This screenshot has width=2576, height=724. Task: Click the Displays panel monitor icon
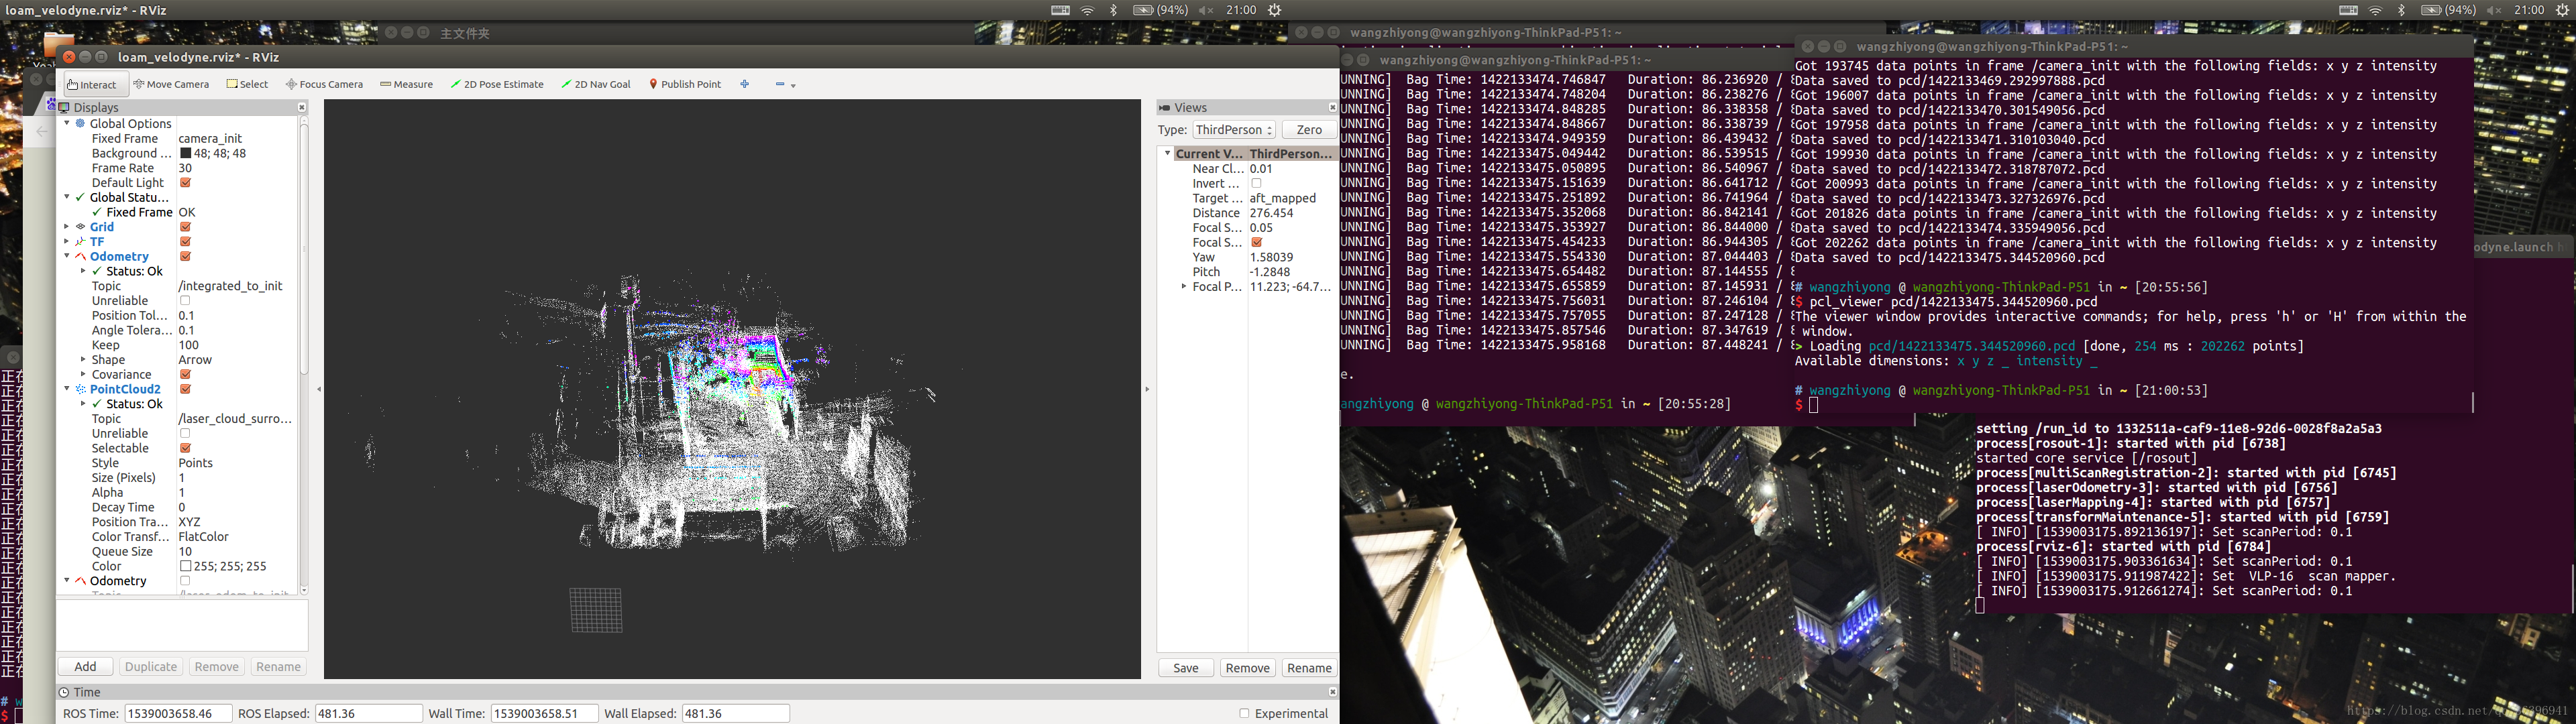tap(64, 107)
